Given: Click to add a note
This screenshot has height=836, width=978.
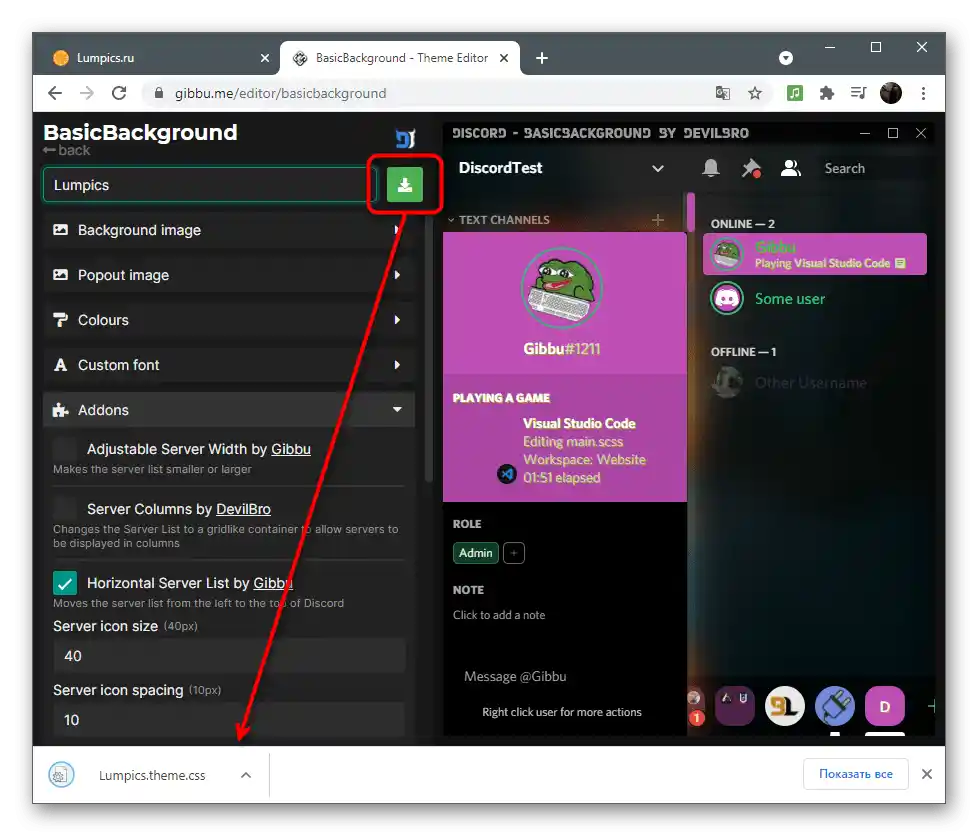Looking at the screenshot, I should pos(499,615).
